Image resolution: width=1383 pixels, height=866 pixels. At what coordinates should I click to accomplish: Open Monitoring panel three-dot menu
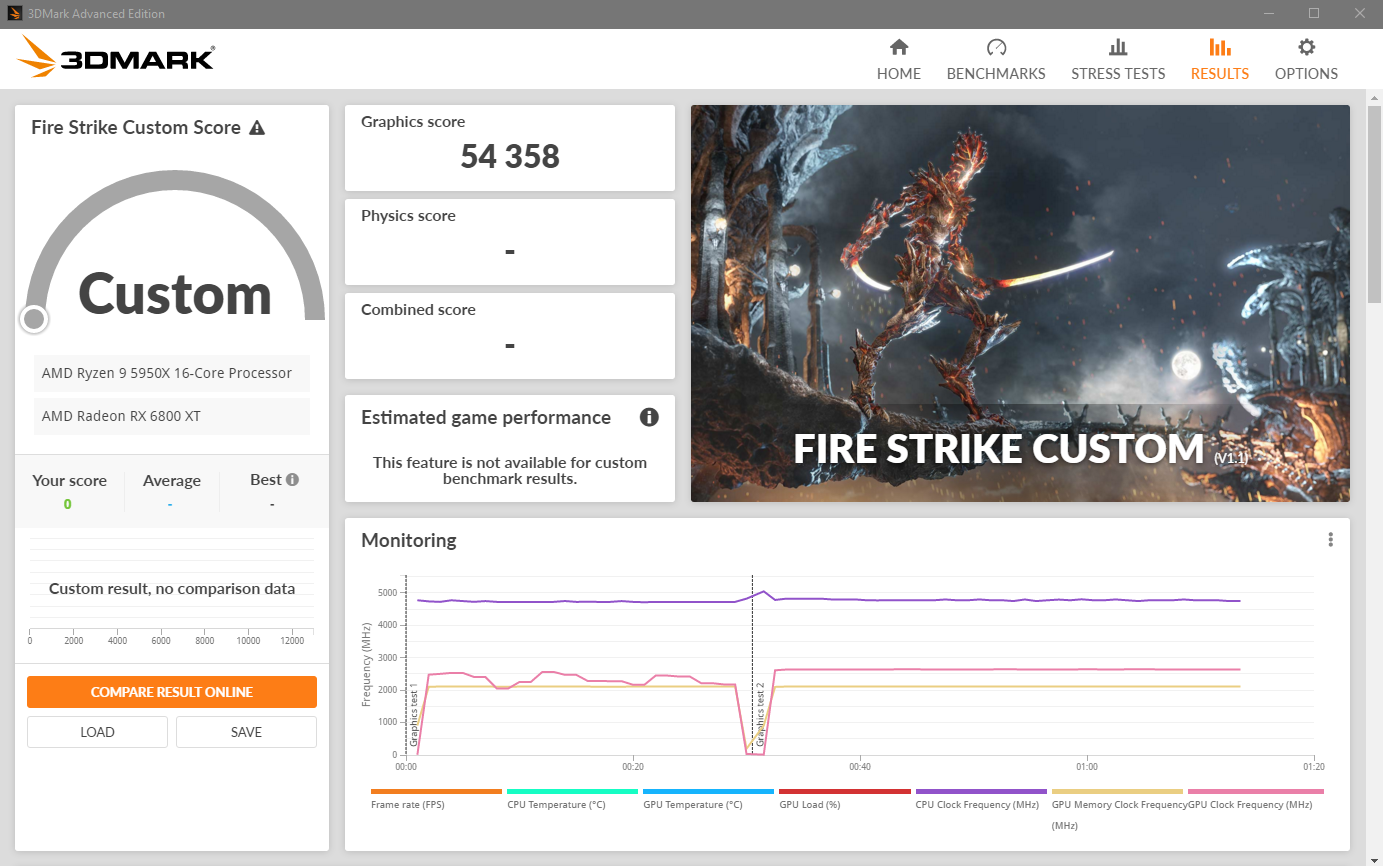click(x=1330, y=540)
